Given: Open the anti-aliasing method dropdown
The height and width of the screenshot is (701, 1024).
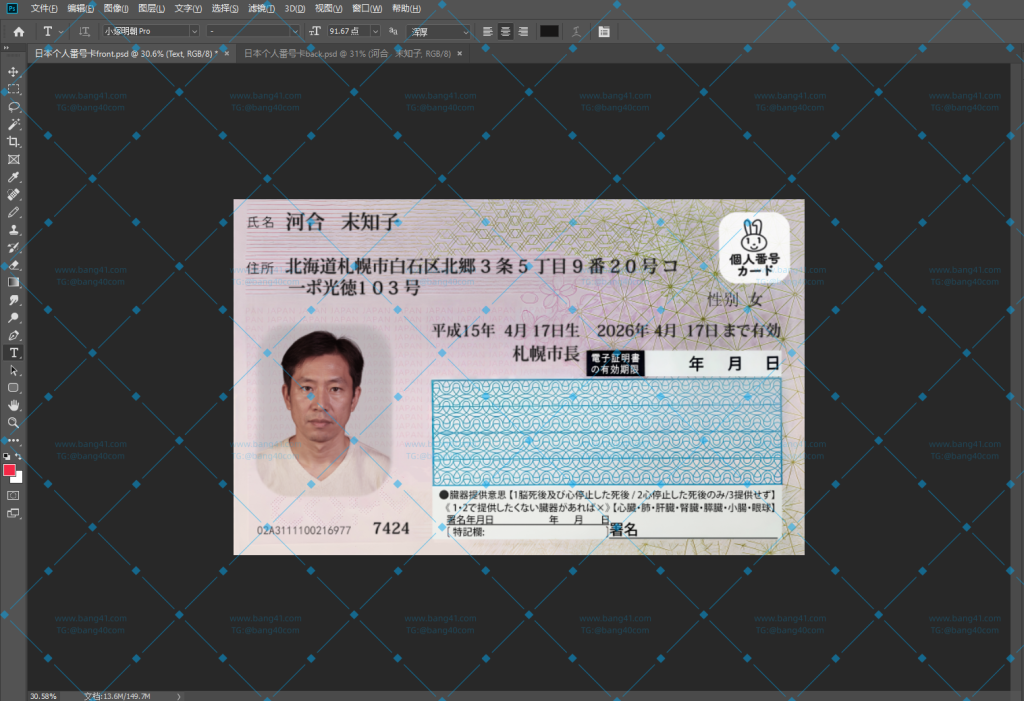Looking at the screenshot, I should (x=440, y=31).
